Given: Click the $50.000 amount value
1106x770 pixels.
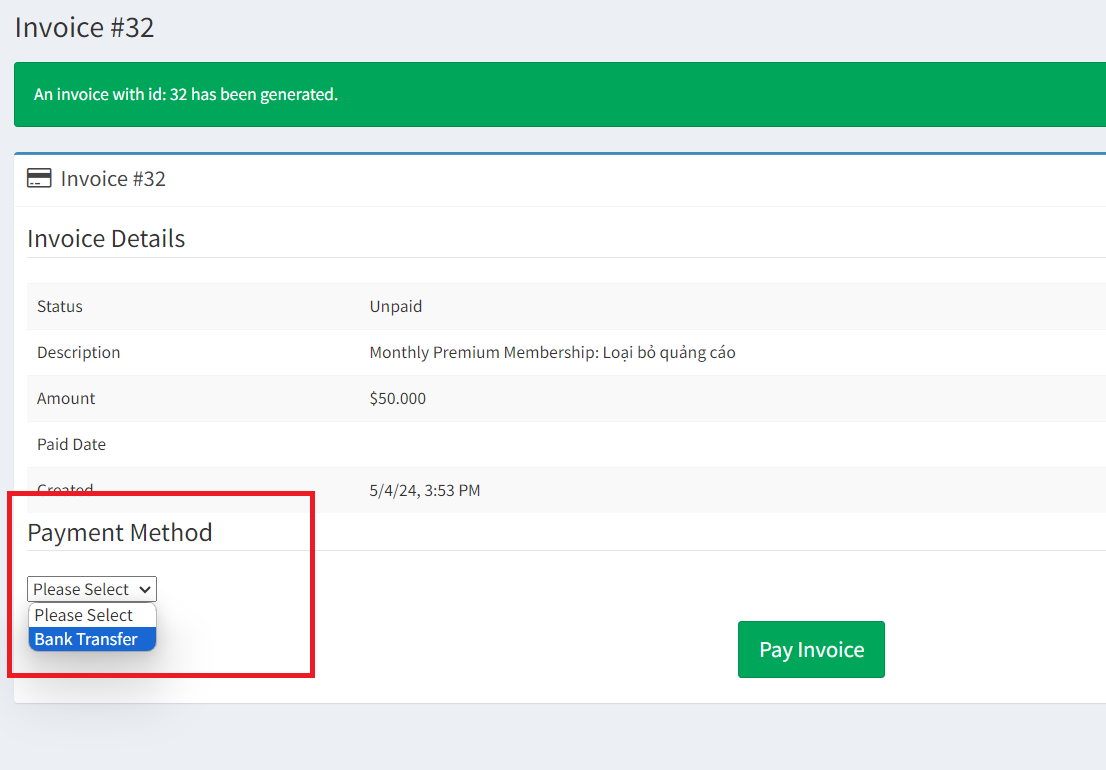Looking at the screenshot, I should 398,398.
